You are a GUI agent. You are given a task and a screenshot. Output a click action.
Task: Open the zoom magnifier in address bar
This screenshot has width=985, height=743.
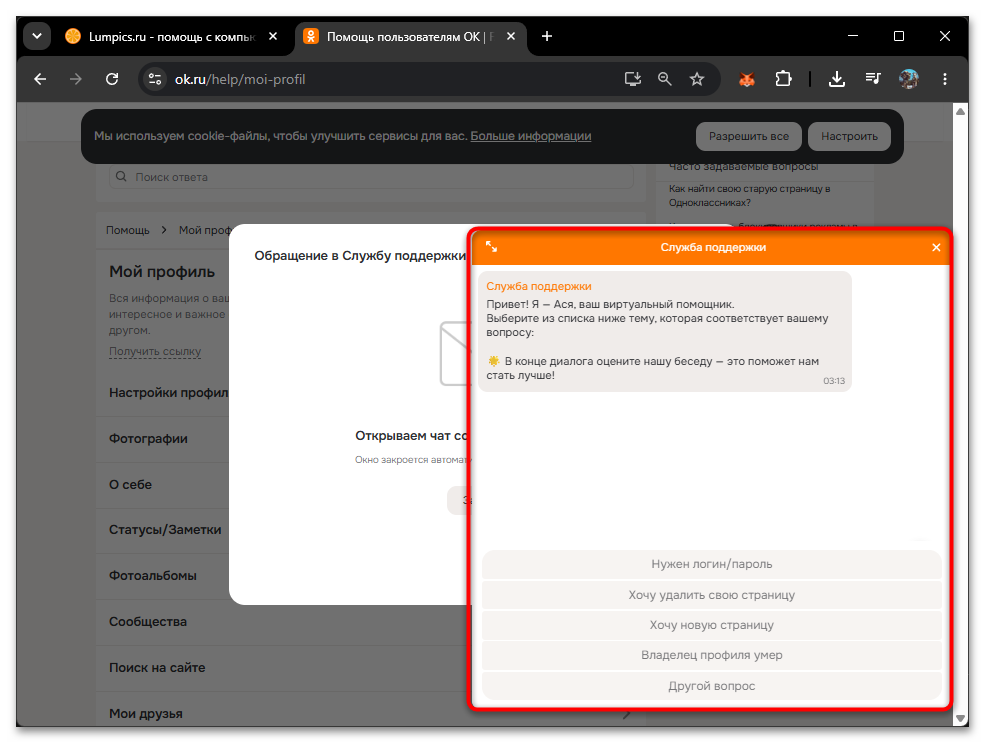pyautogui.click(x=665, y=79)
